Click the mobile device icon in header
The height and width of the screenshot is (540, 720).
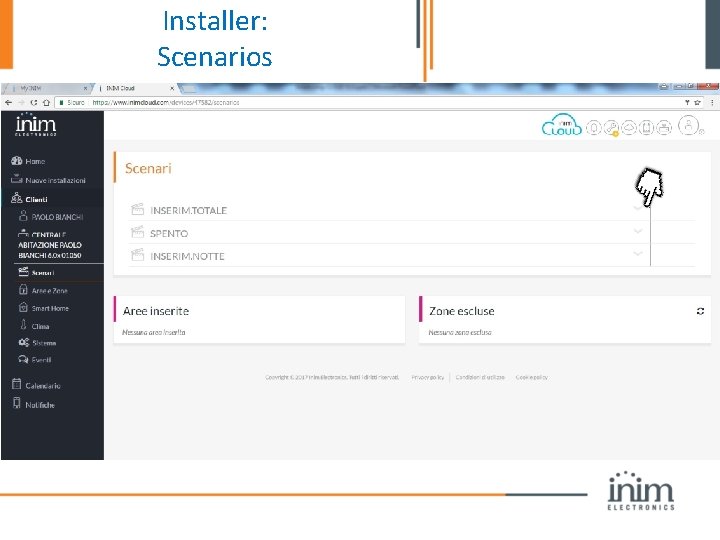coord(646,127)
